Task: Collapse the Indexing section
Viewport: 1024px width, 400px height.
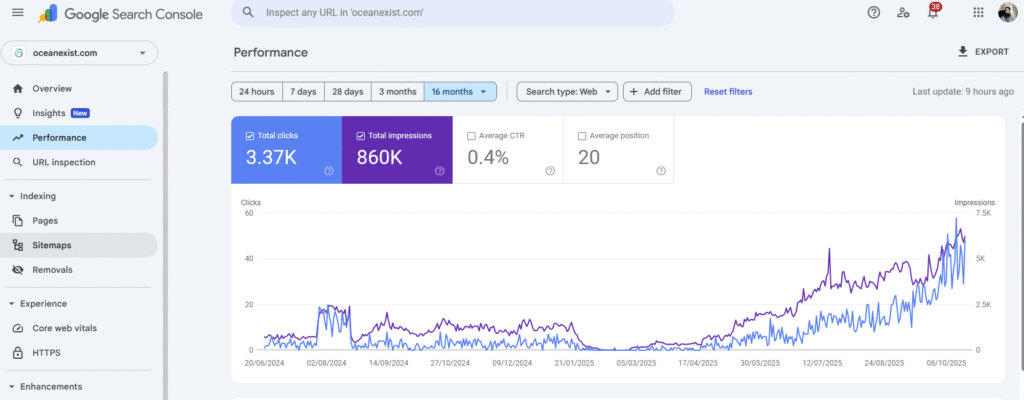Action: click(11, 196)
